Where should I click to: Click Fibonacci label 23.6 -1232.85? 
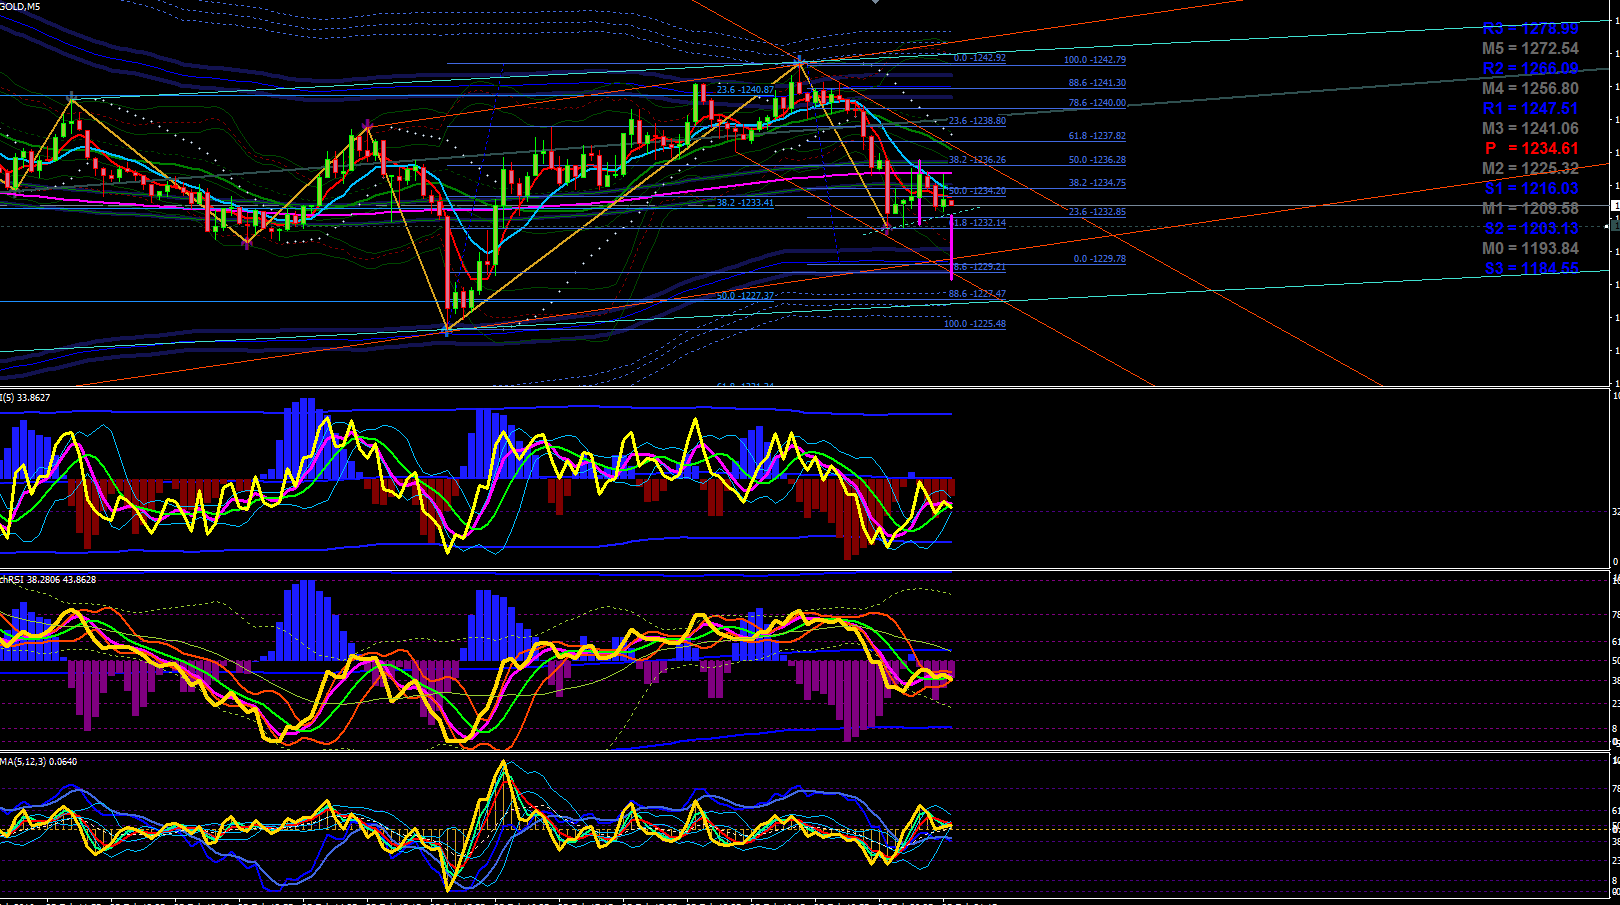tap(1097, 212)
